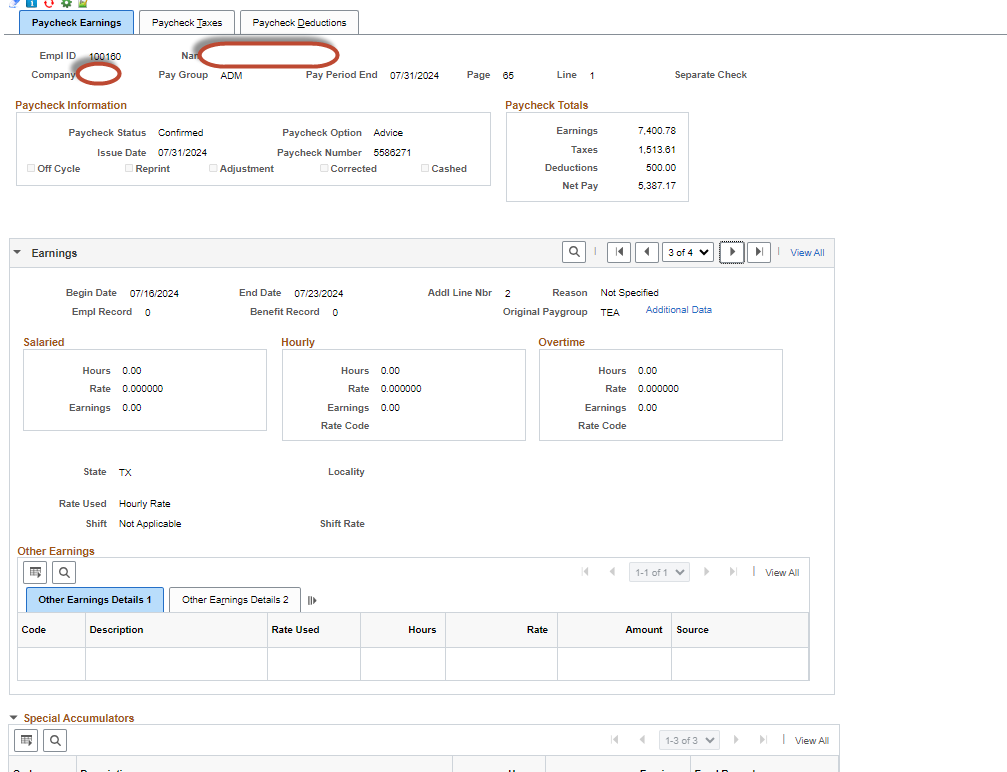The image size is (1007, 772).
Task: Open the '1-3 of 3' dropdown
Action: tap(689, 741)
